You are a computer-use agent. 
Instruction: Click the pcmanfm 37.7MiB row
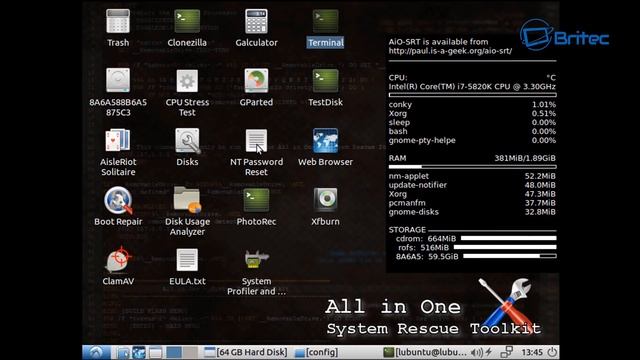click(x=472, y=203)
